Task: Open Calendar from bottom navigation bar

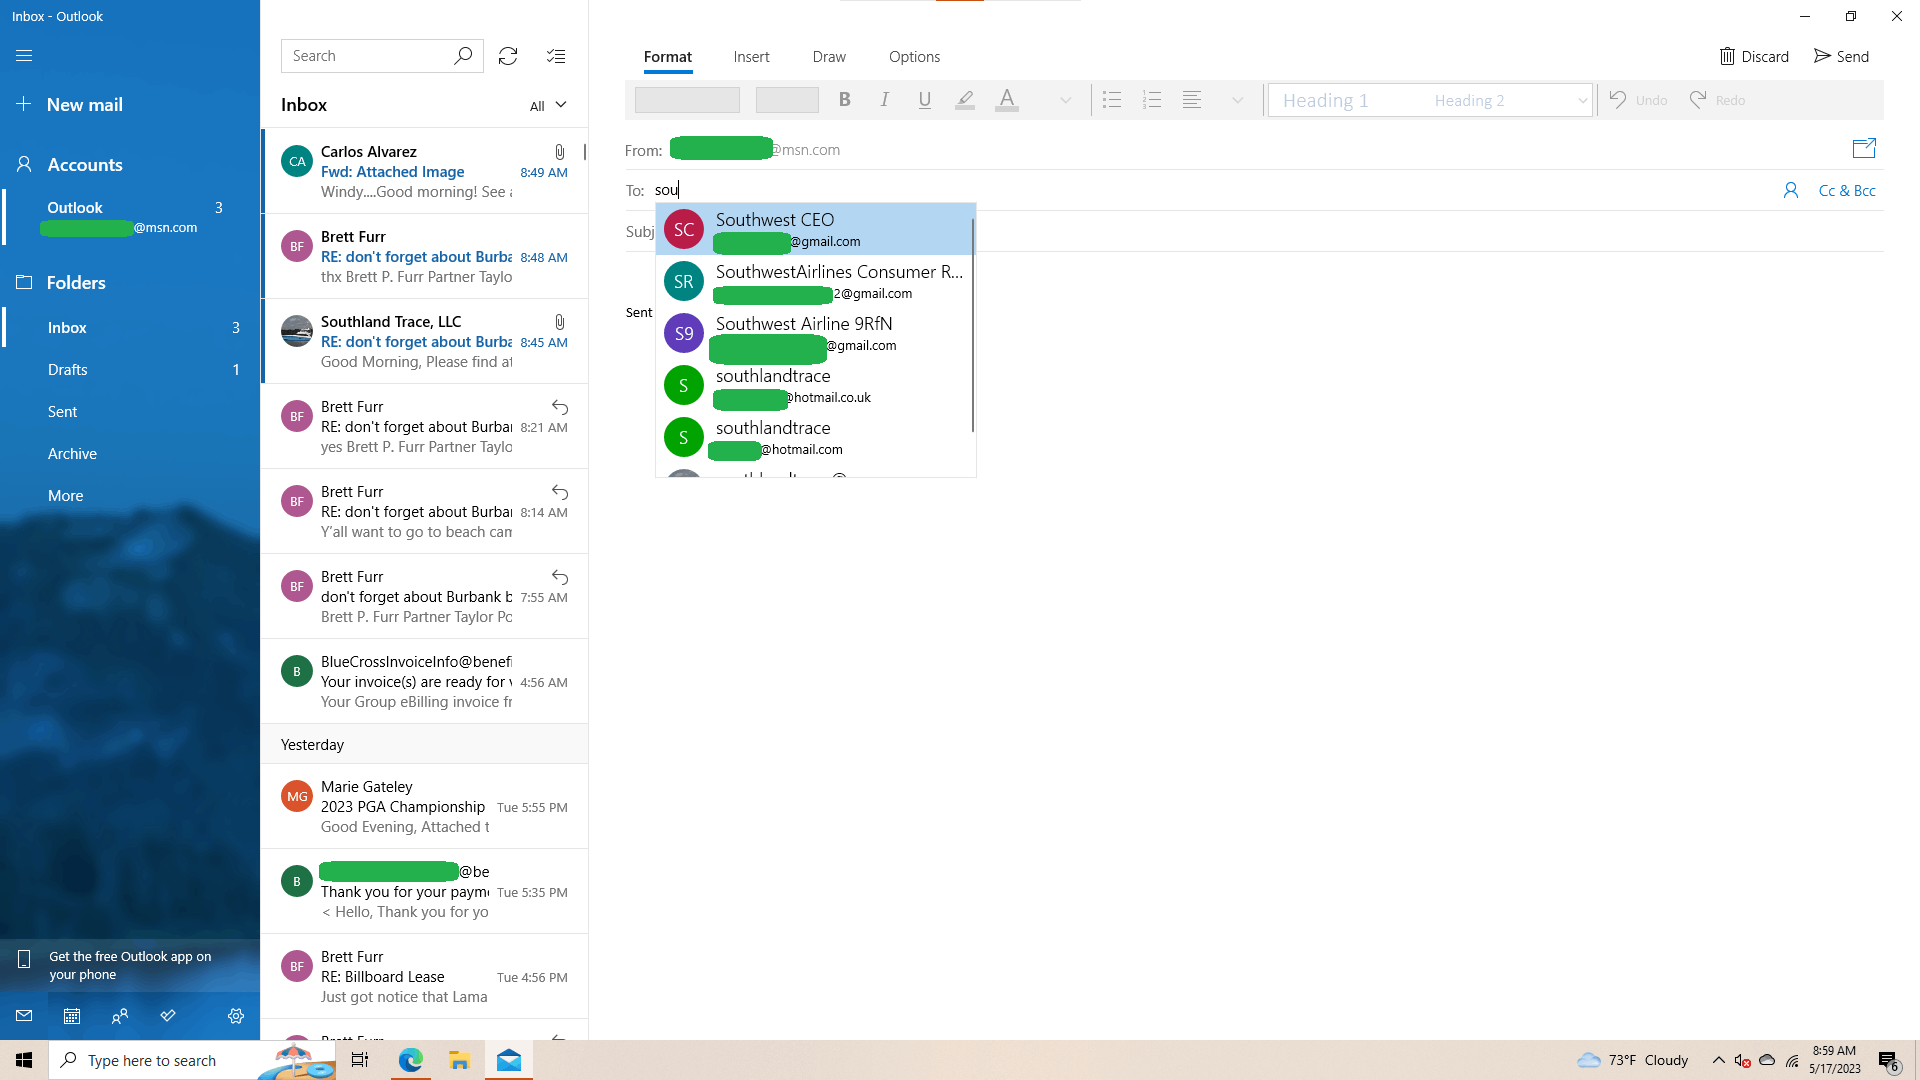Action: pos(72,1016)
